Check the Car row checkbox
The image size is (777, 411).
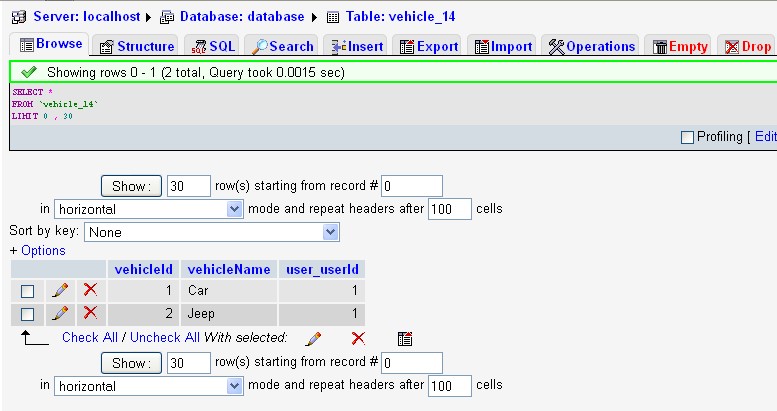pos(27,291)
